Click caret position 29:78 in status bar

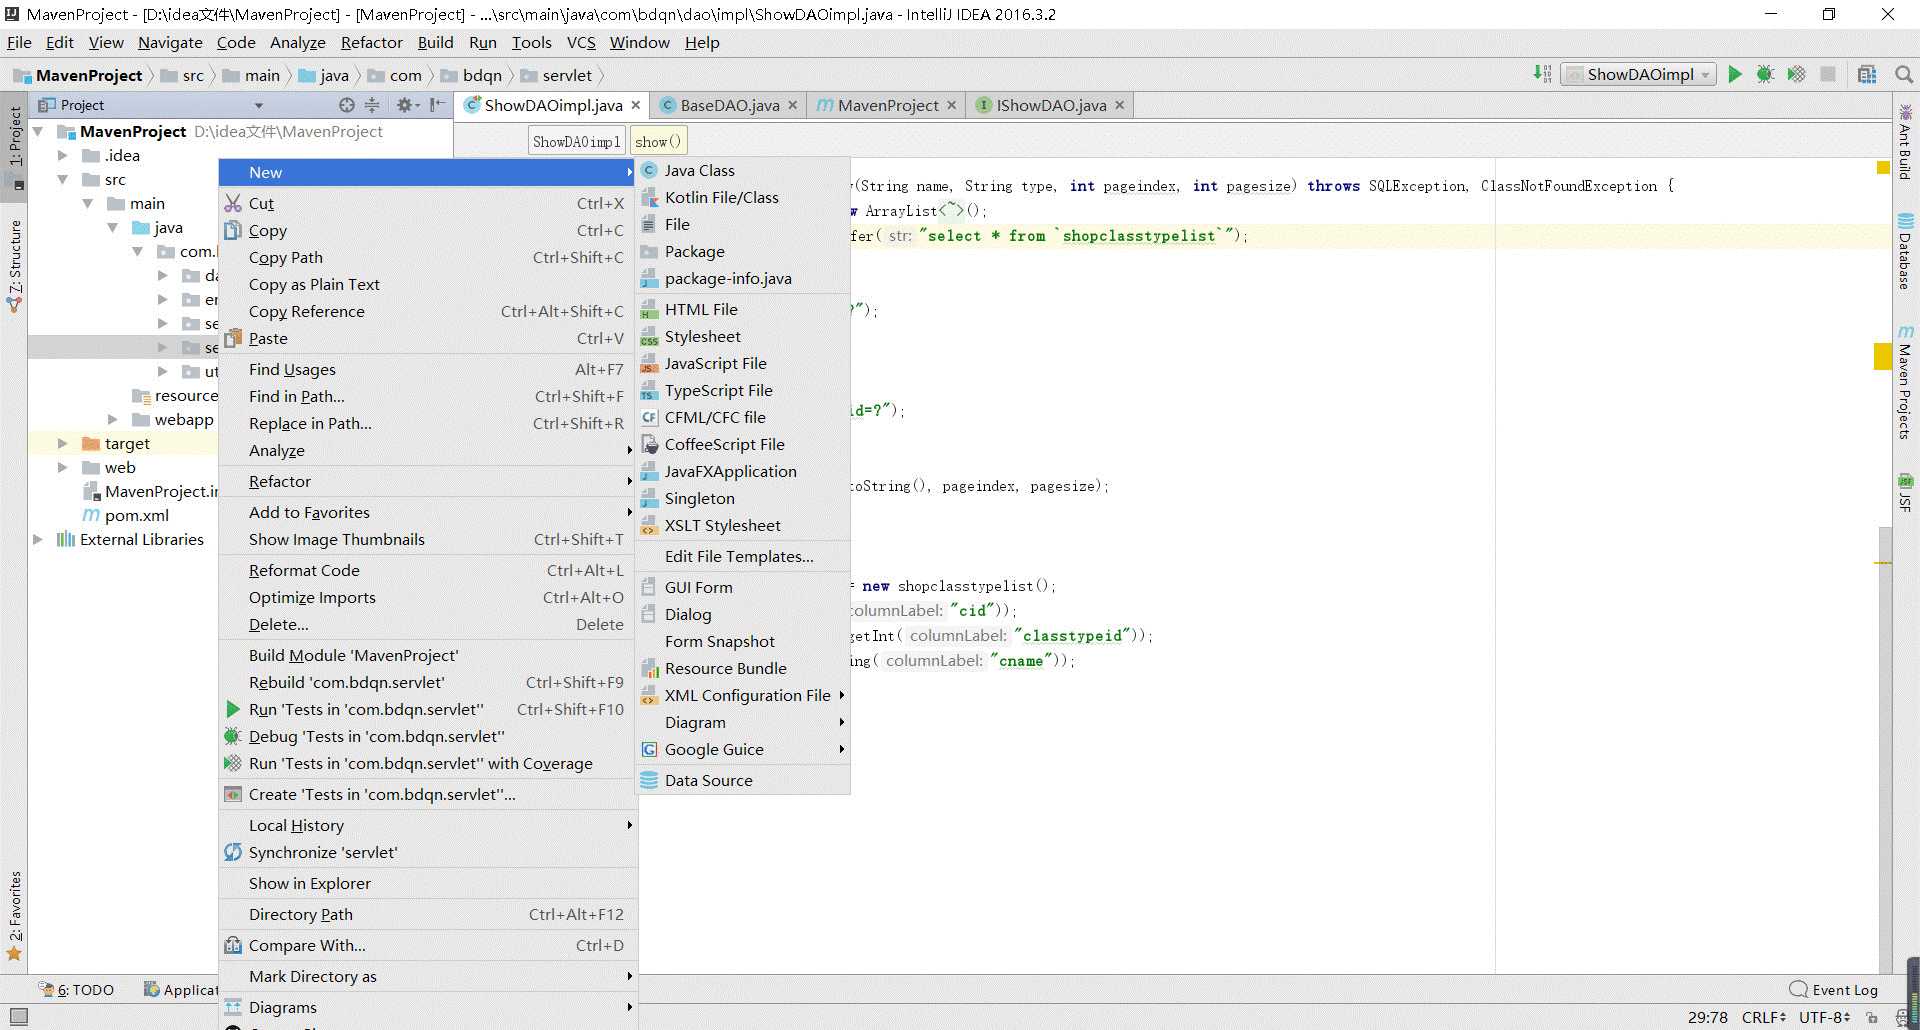point(1707,1017)
